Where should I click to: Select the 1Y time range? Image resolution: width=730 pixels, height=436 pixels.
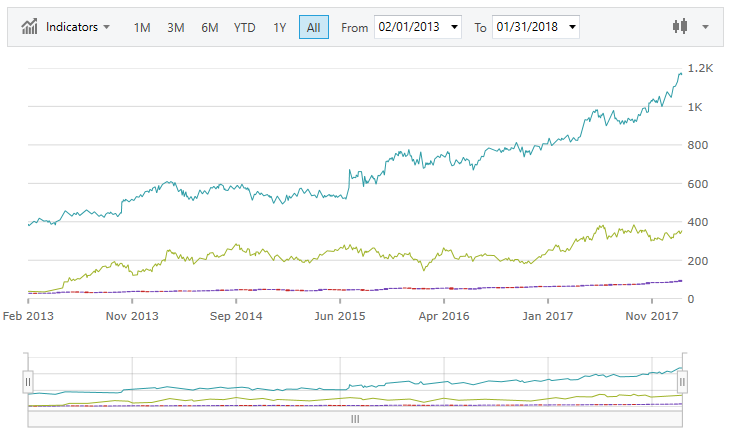tap(279, 27)
